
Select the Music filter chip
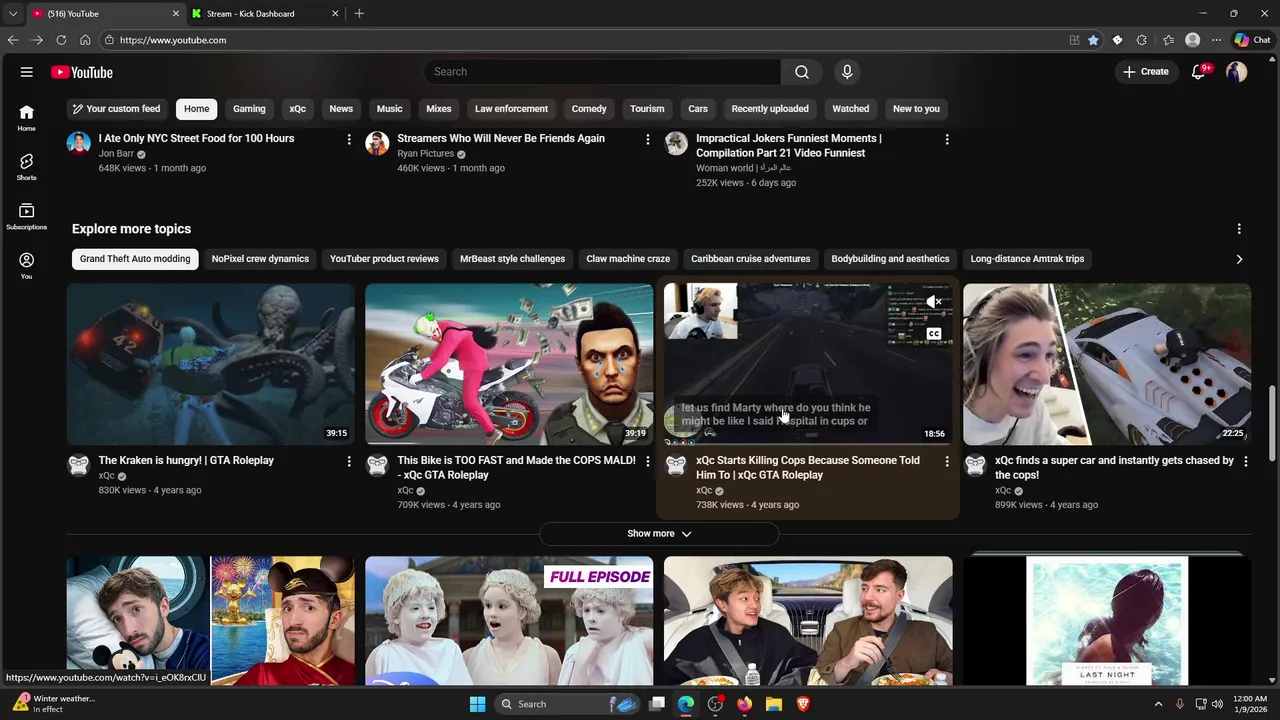pos(389,109)
